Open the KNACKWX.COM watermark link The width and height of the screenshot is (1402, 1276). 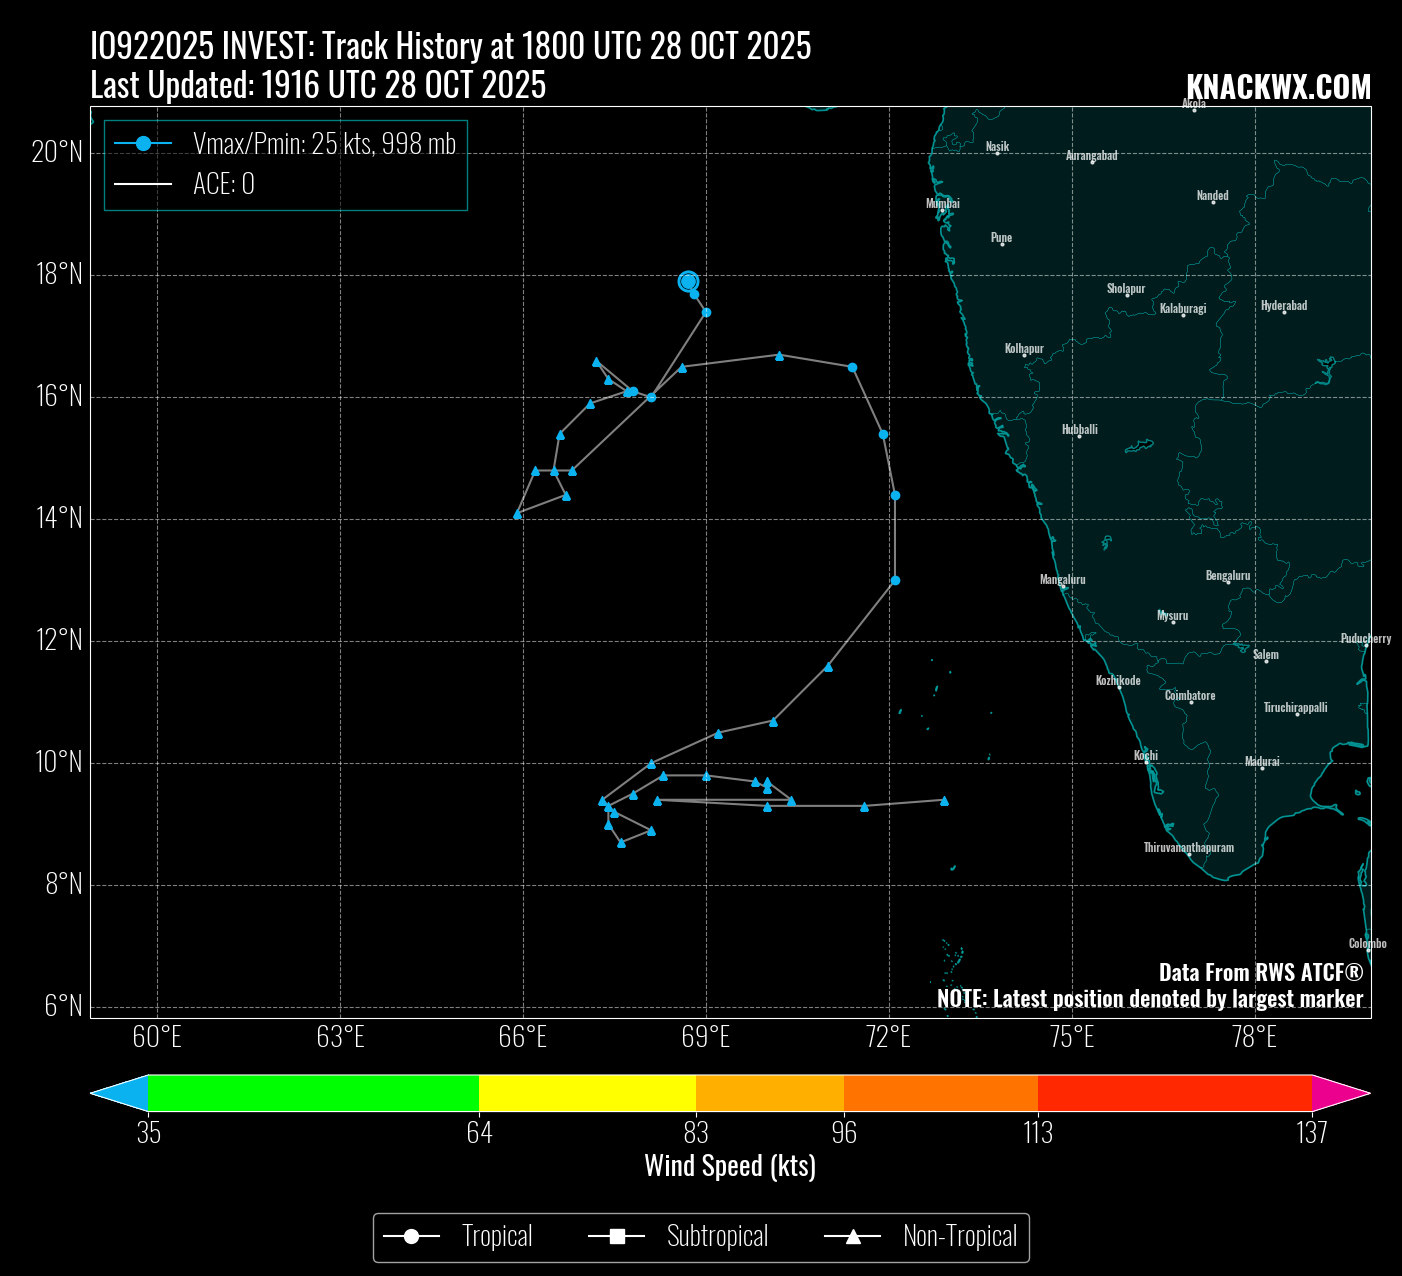(1277, 88)
